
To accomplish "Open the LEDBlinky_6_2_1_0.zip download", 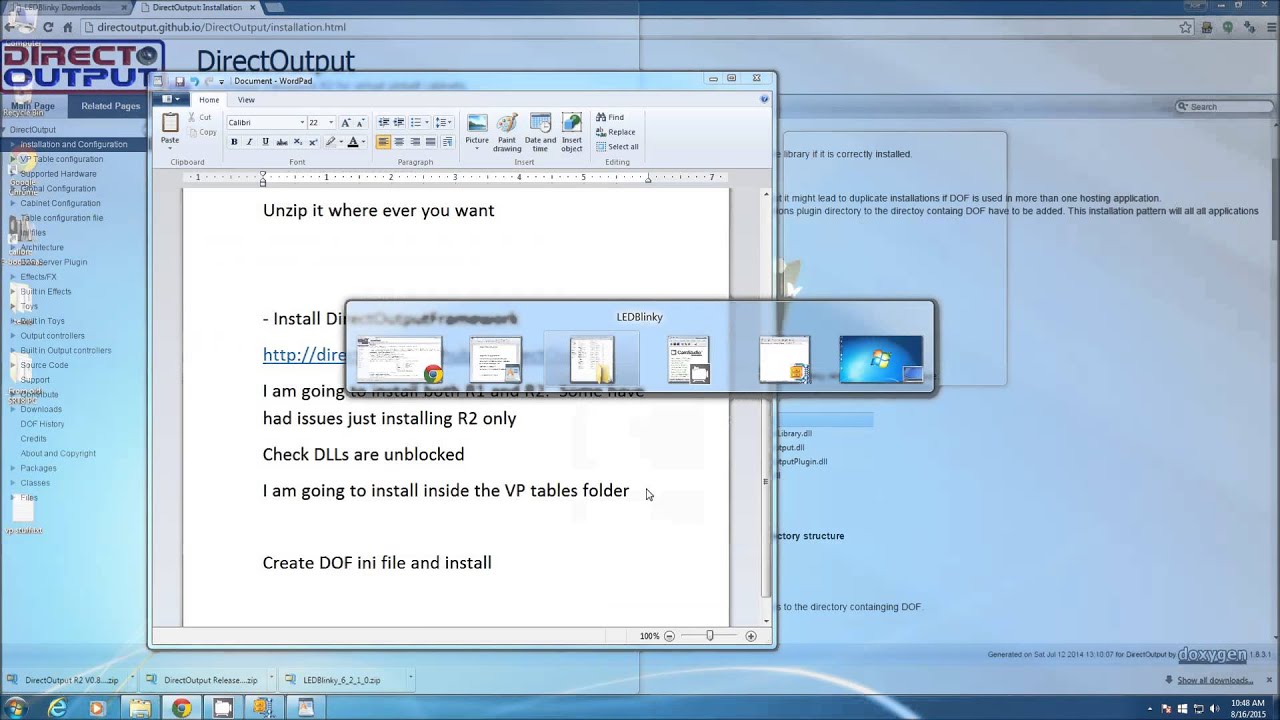I will [342, 680].
